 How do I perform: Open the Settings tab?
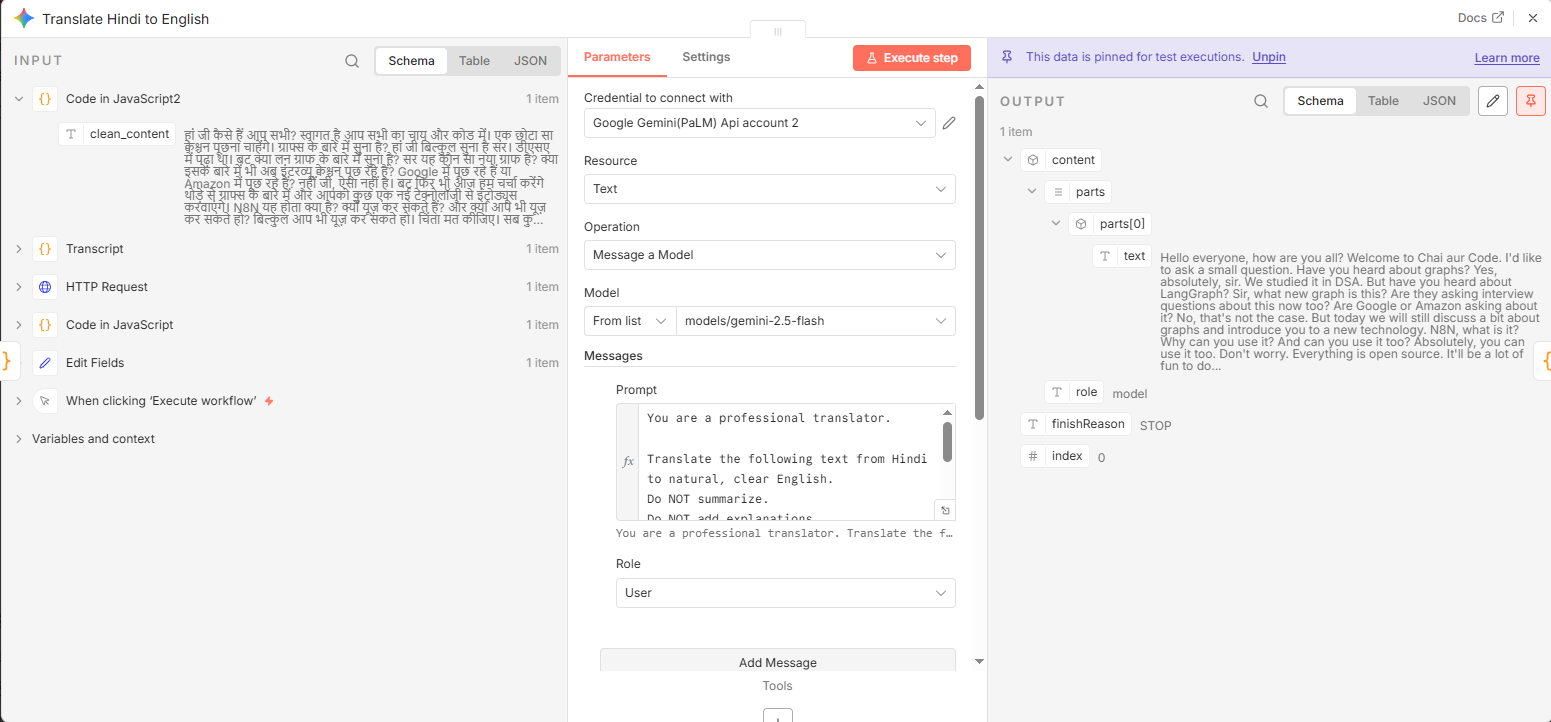706,57
